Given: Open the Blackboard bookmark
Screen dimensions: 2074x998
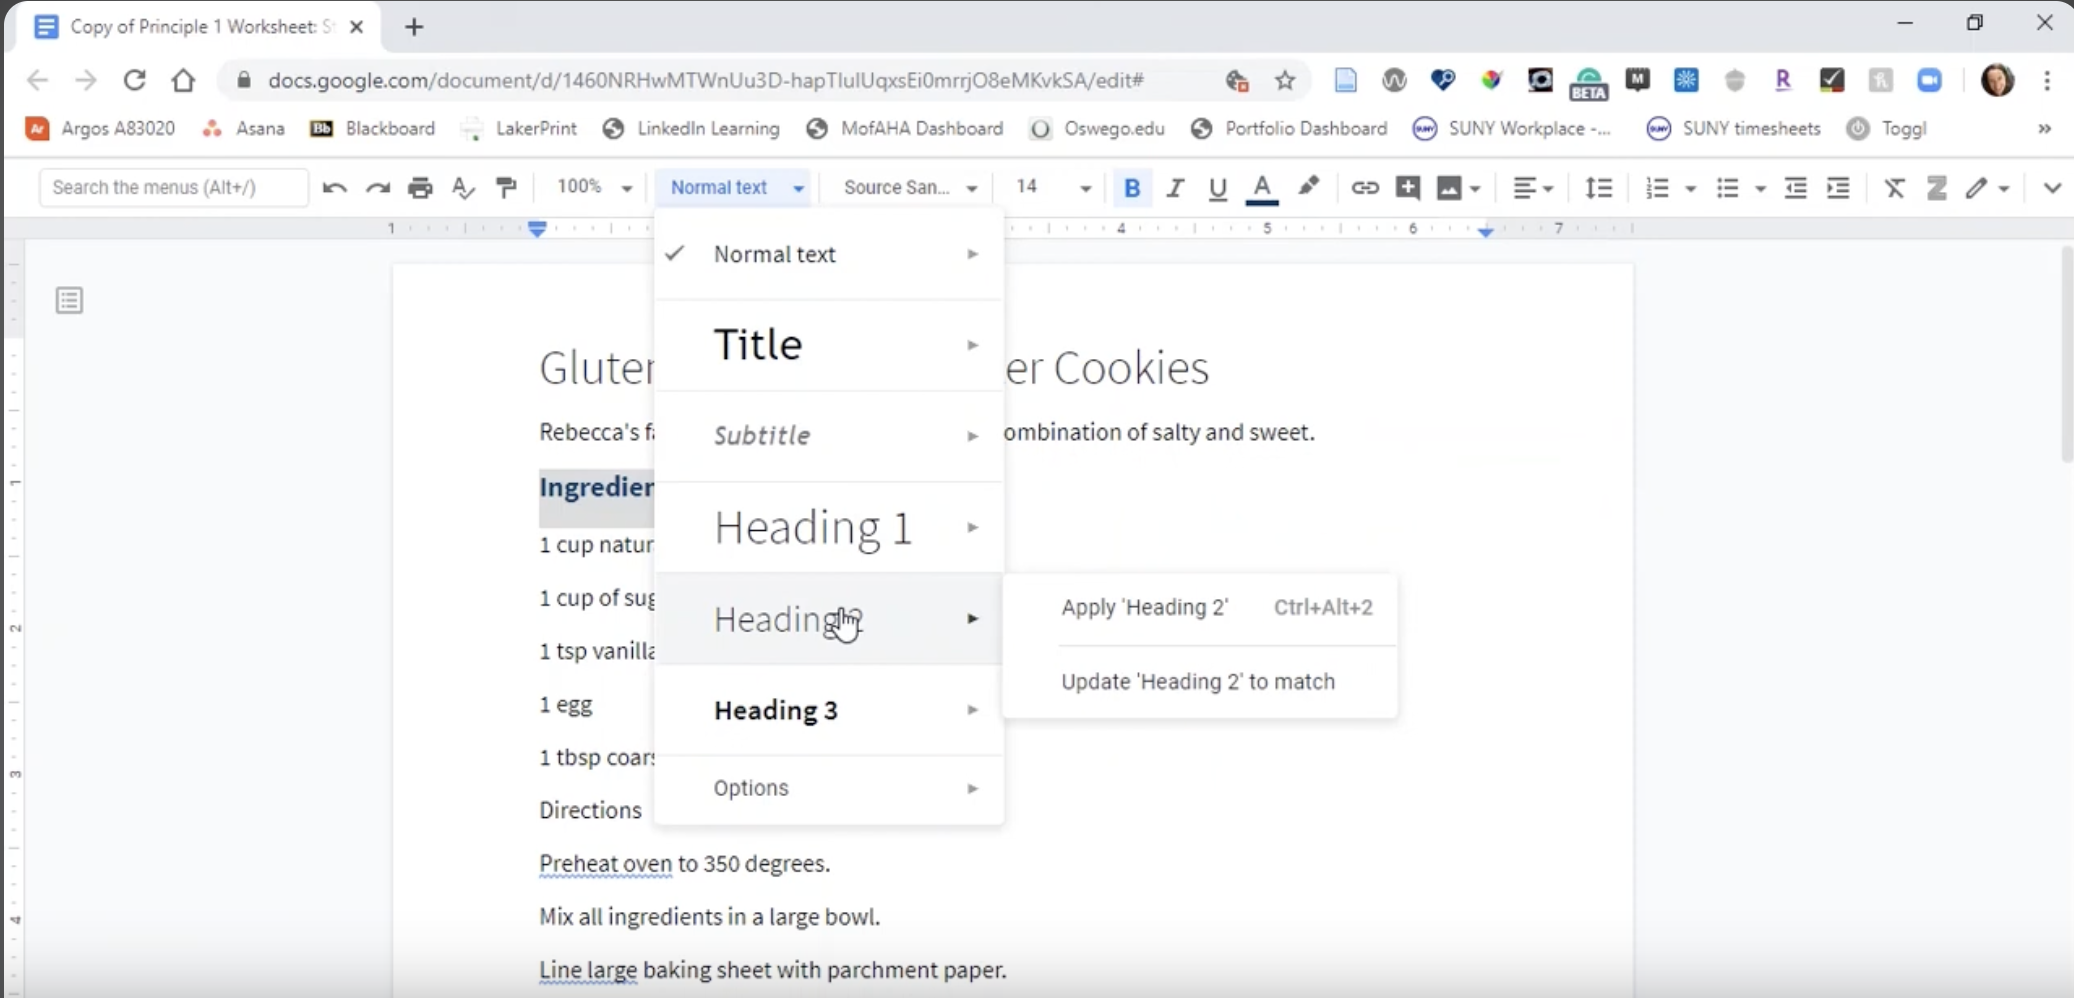Looking at the screenshot, I should click(373, 129).
